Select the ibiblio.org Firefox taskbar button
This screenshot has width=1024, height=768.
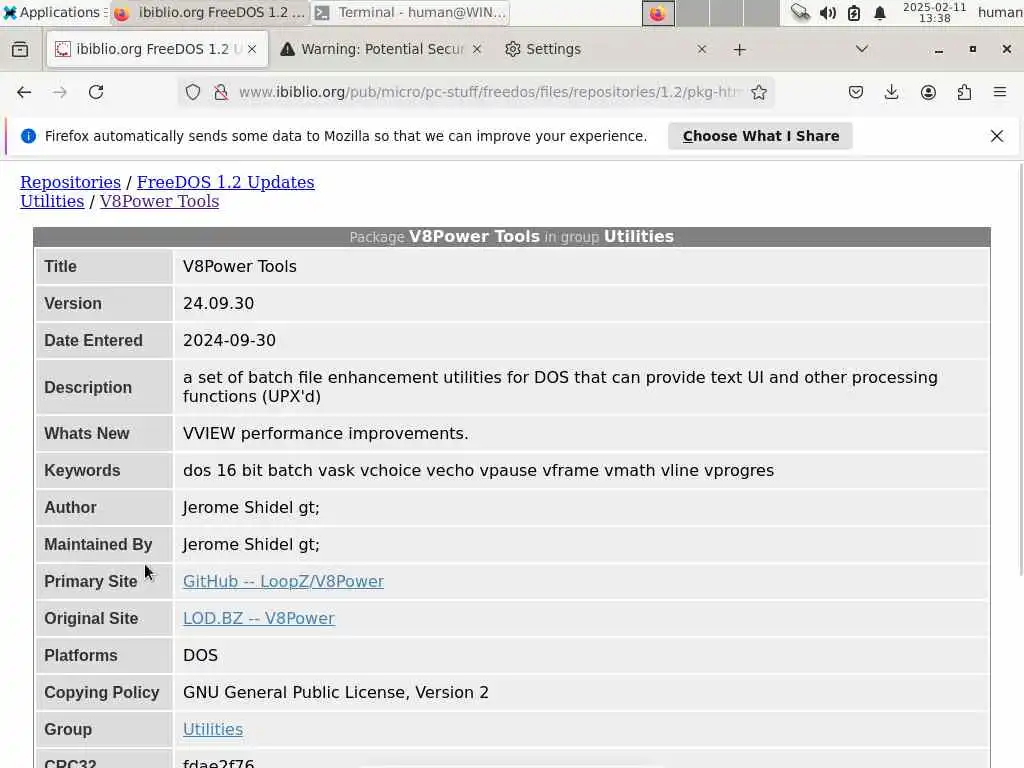click(x=210, y=12)
